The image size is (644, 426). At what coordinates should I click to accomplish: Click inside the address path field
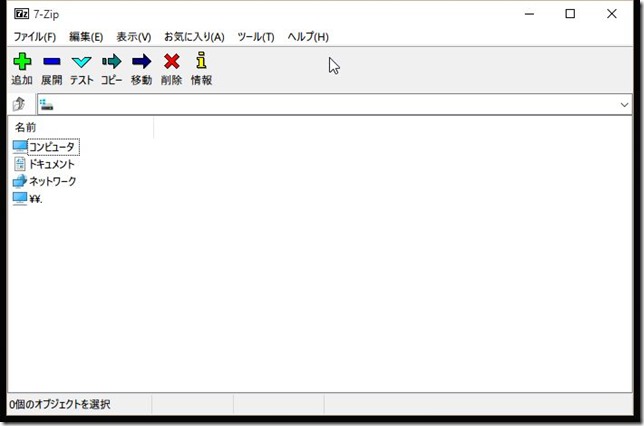coord(335,105)
